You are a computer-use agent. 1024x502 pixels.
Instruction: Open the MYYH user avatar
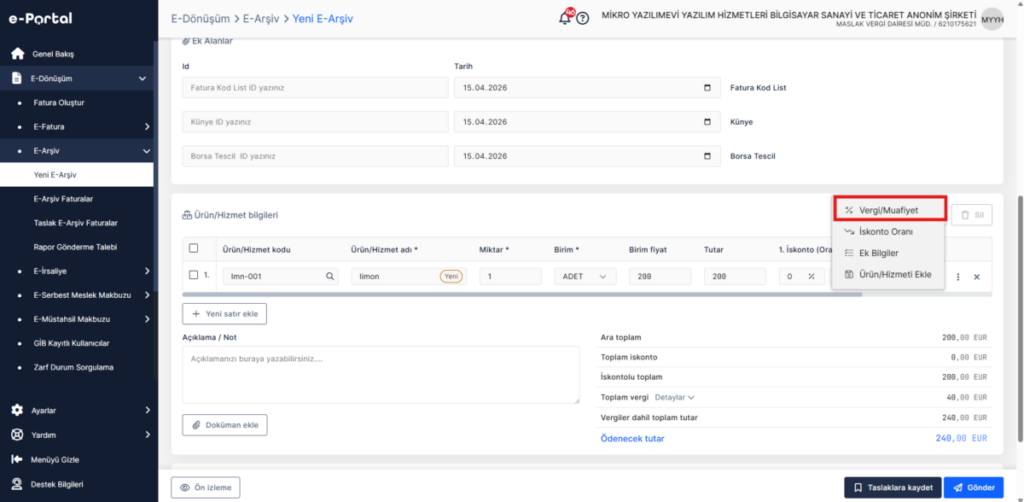click(992, 19)
